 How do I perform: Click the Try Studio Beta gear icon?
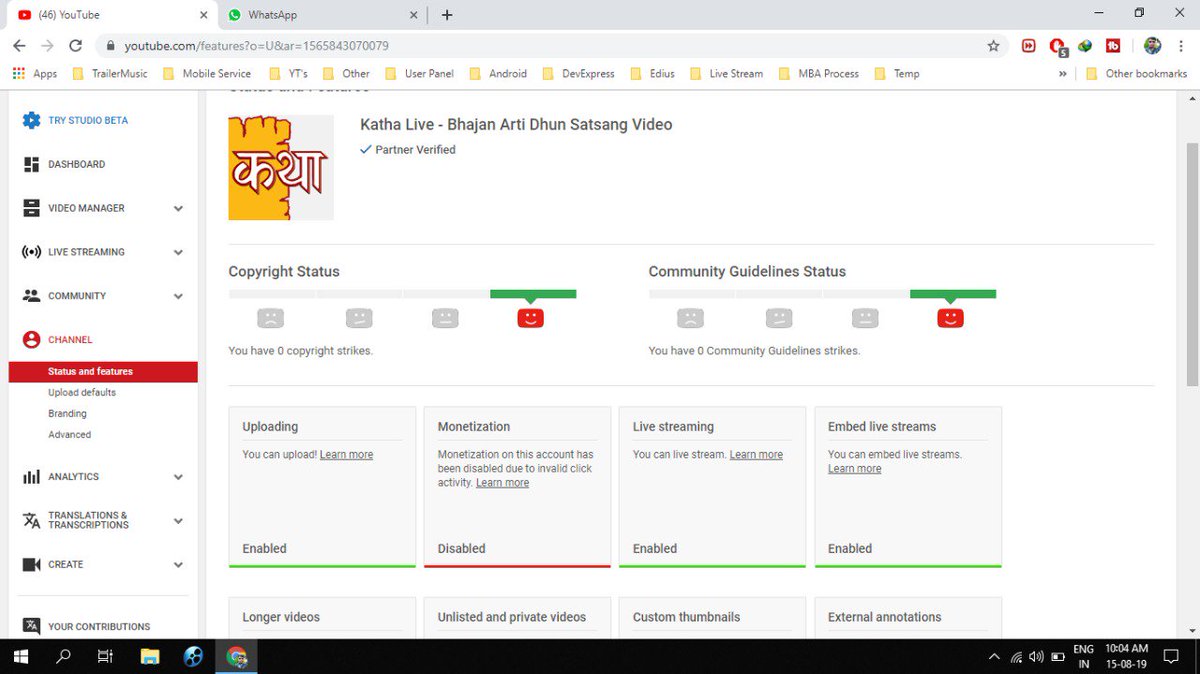pos(31,120)
